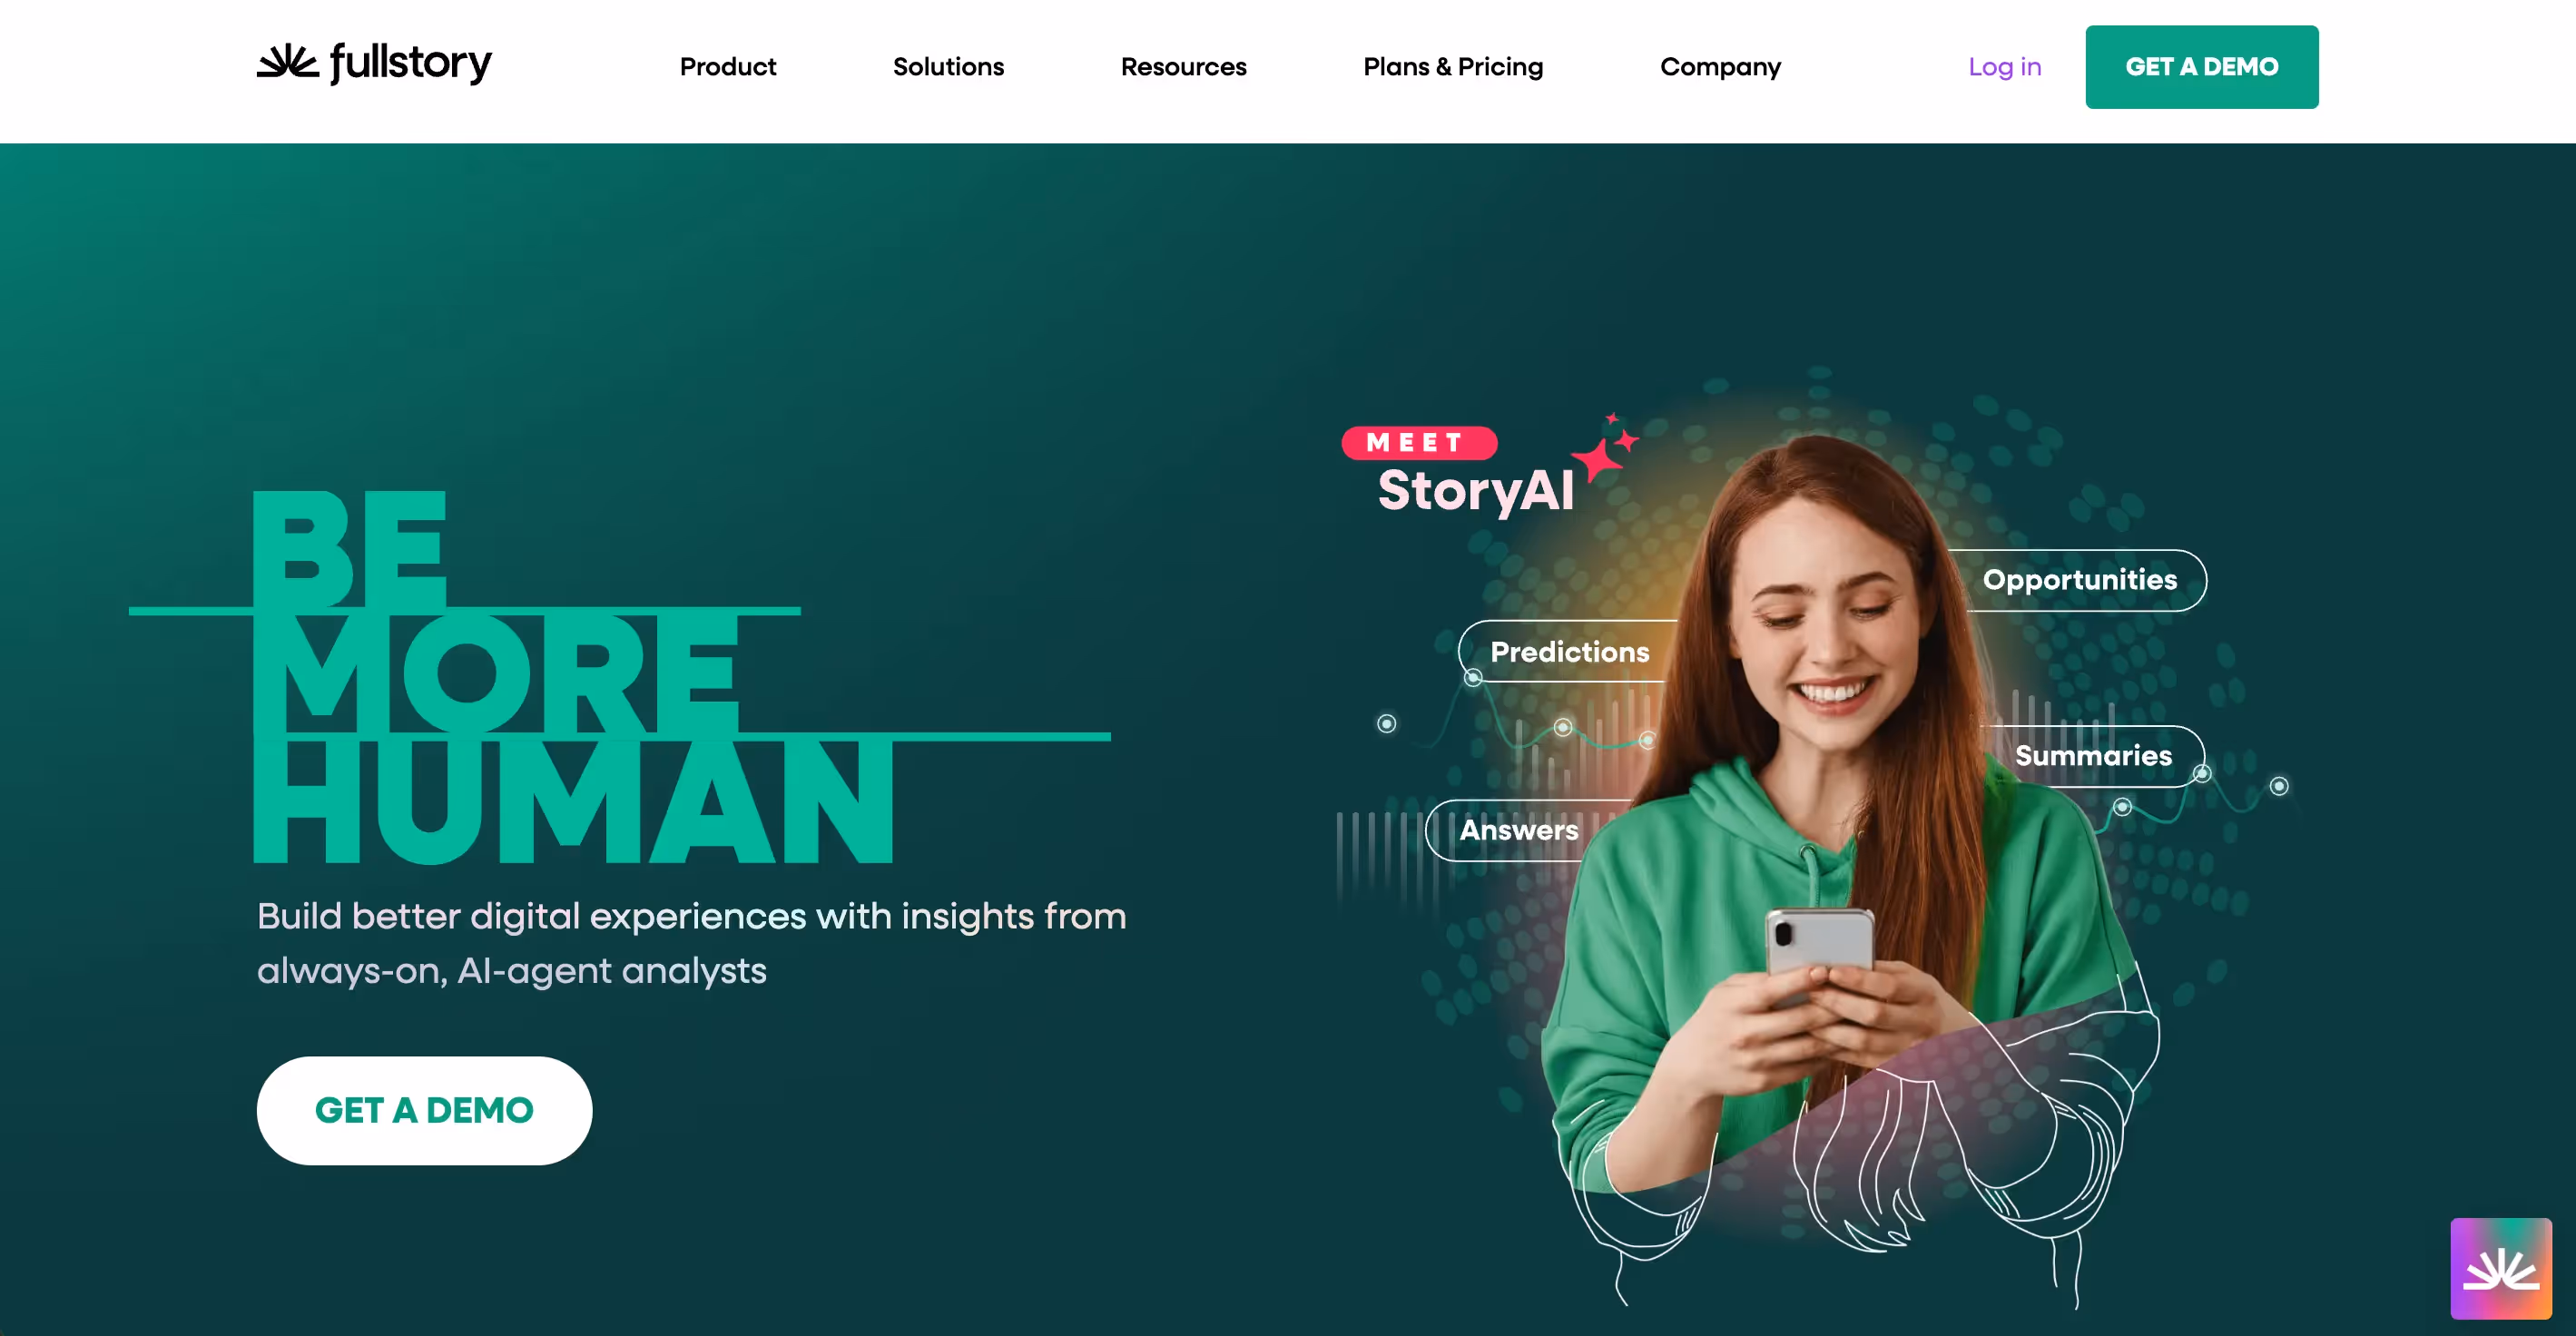Click the Log in link
Screen dimensions: 2576x1336
point(2004,67)
